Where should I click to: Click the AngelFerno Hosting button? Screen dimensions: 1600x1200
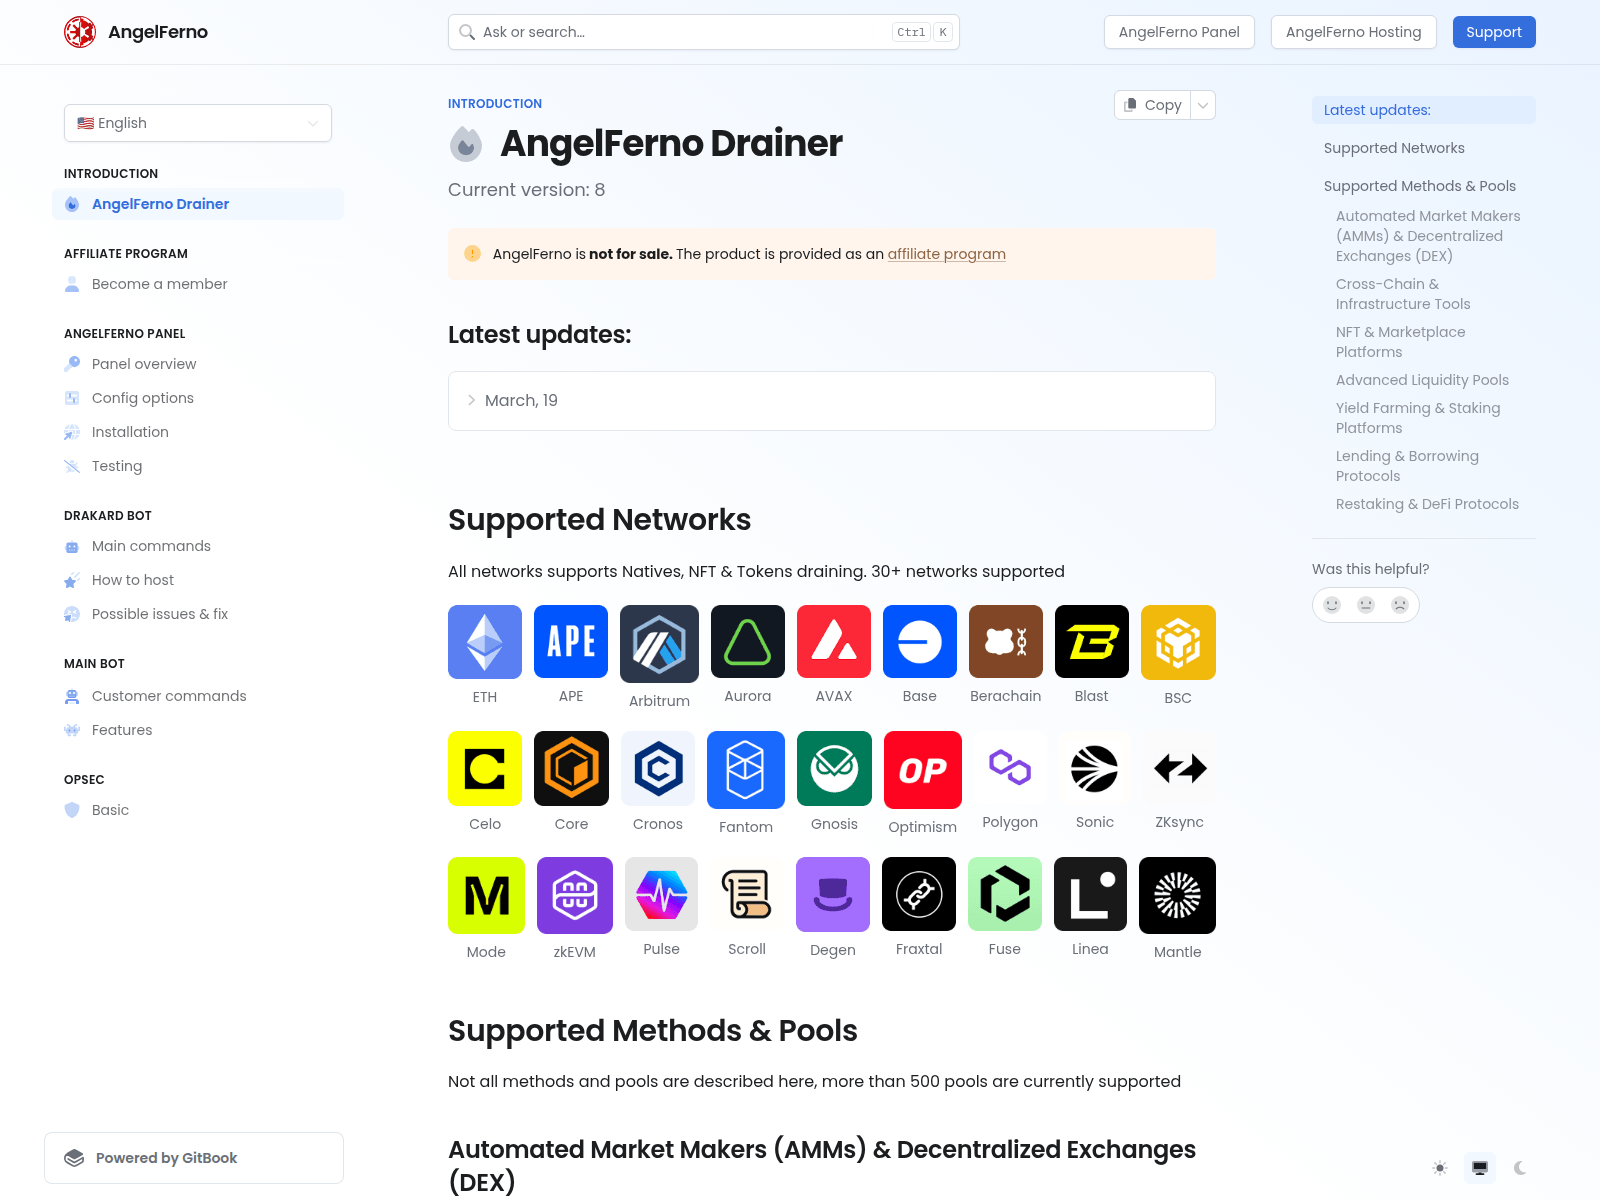[1353, 32]
